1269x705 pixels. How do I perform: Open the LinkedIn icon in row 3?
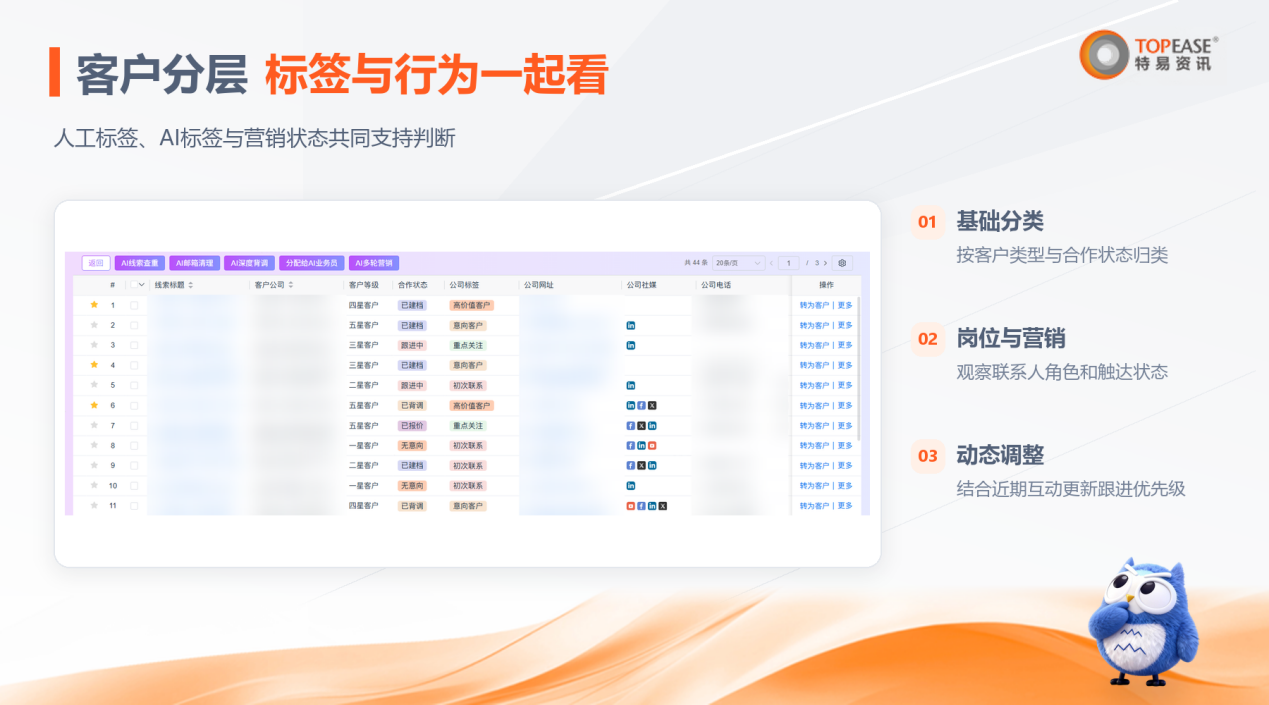pos(631,345)
